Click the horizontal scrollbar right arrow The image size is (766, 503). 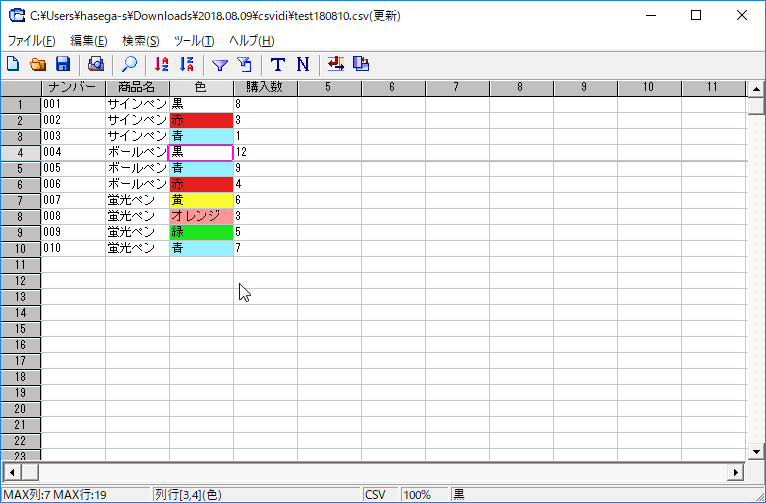click(x=735, y=472)
